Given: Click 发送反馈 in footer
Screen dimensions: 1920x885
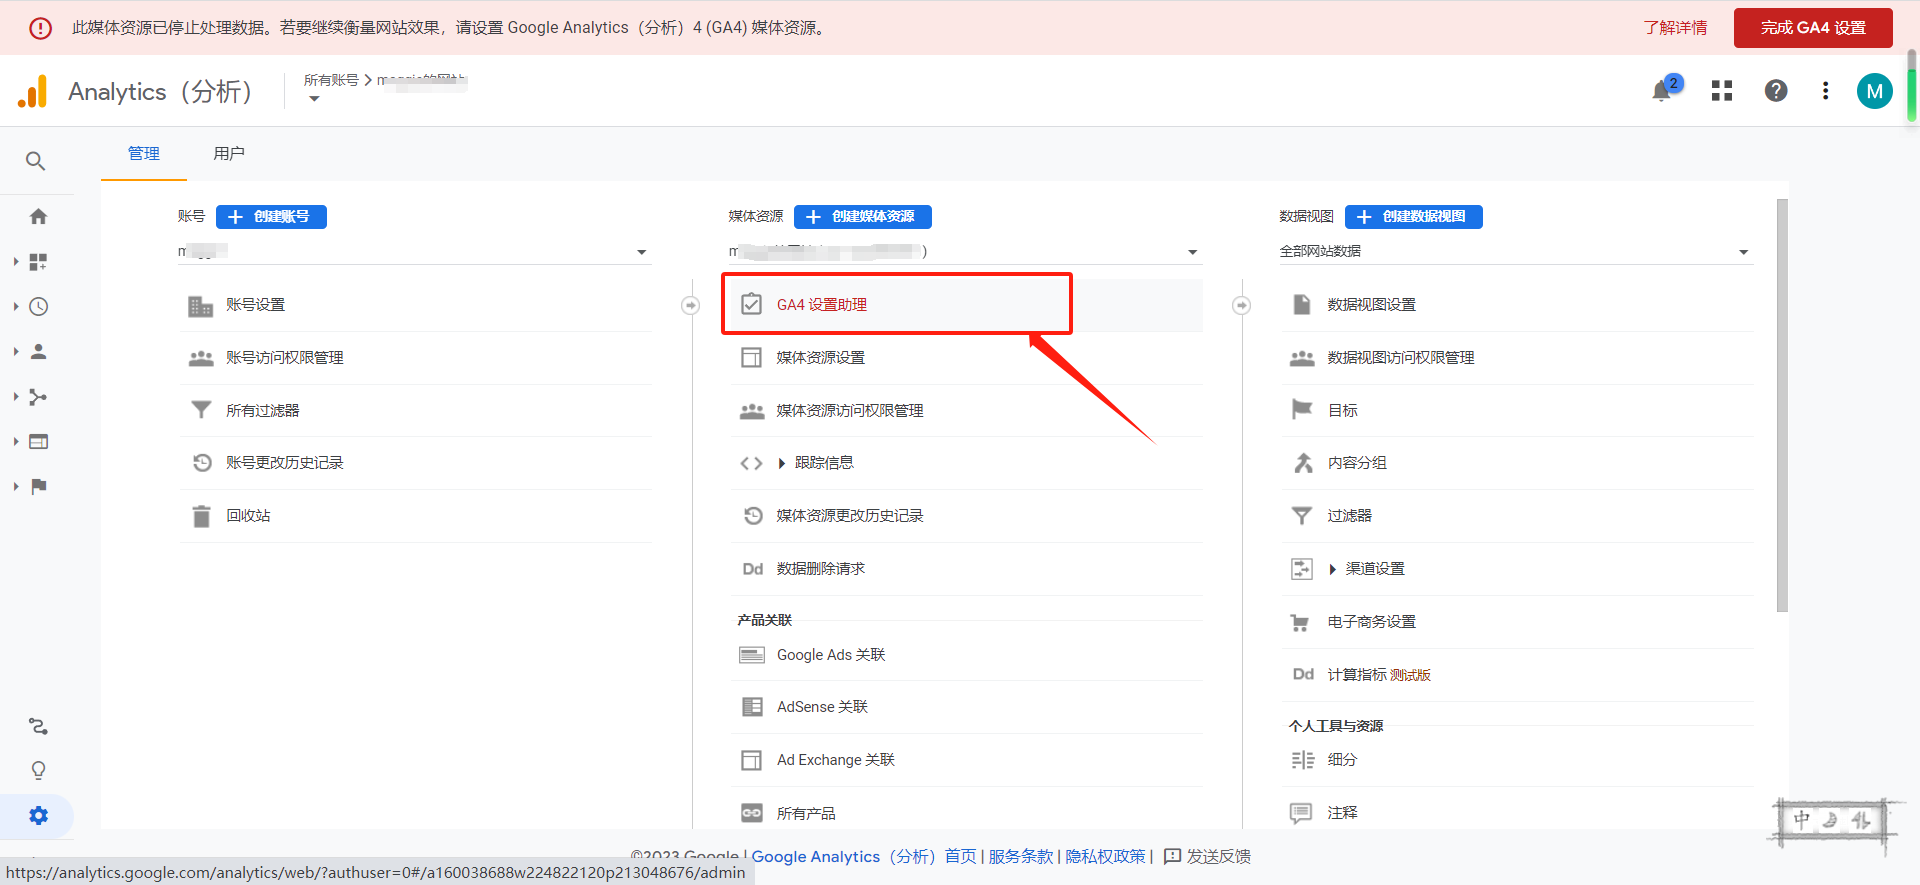Looking at the screenshot, I should tap(1208, 857).
